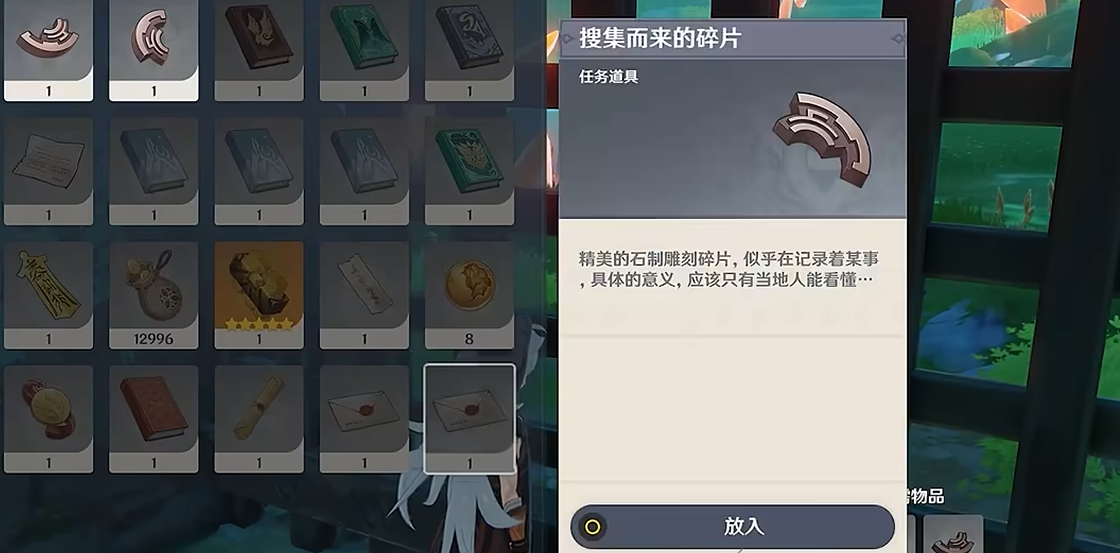
Task: Select the folded paper note item
Action: coord(48,171)
